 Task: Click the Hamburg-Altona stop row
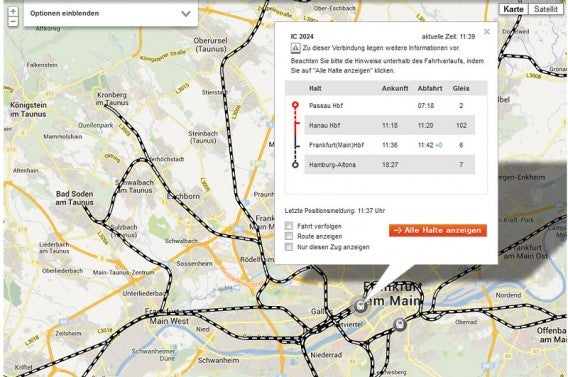(389, 164)
